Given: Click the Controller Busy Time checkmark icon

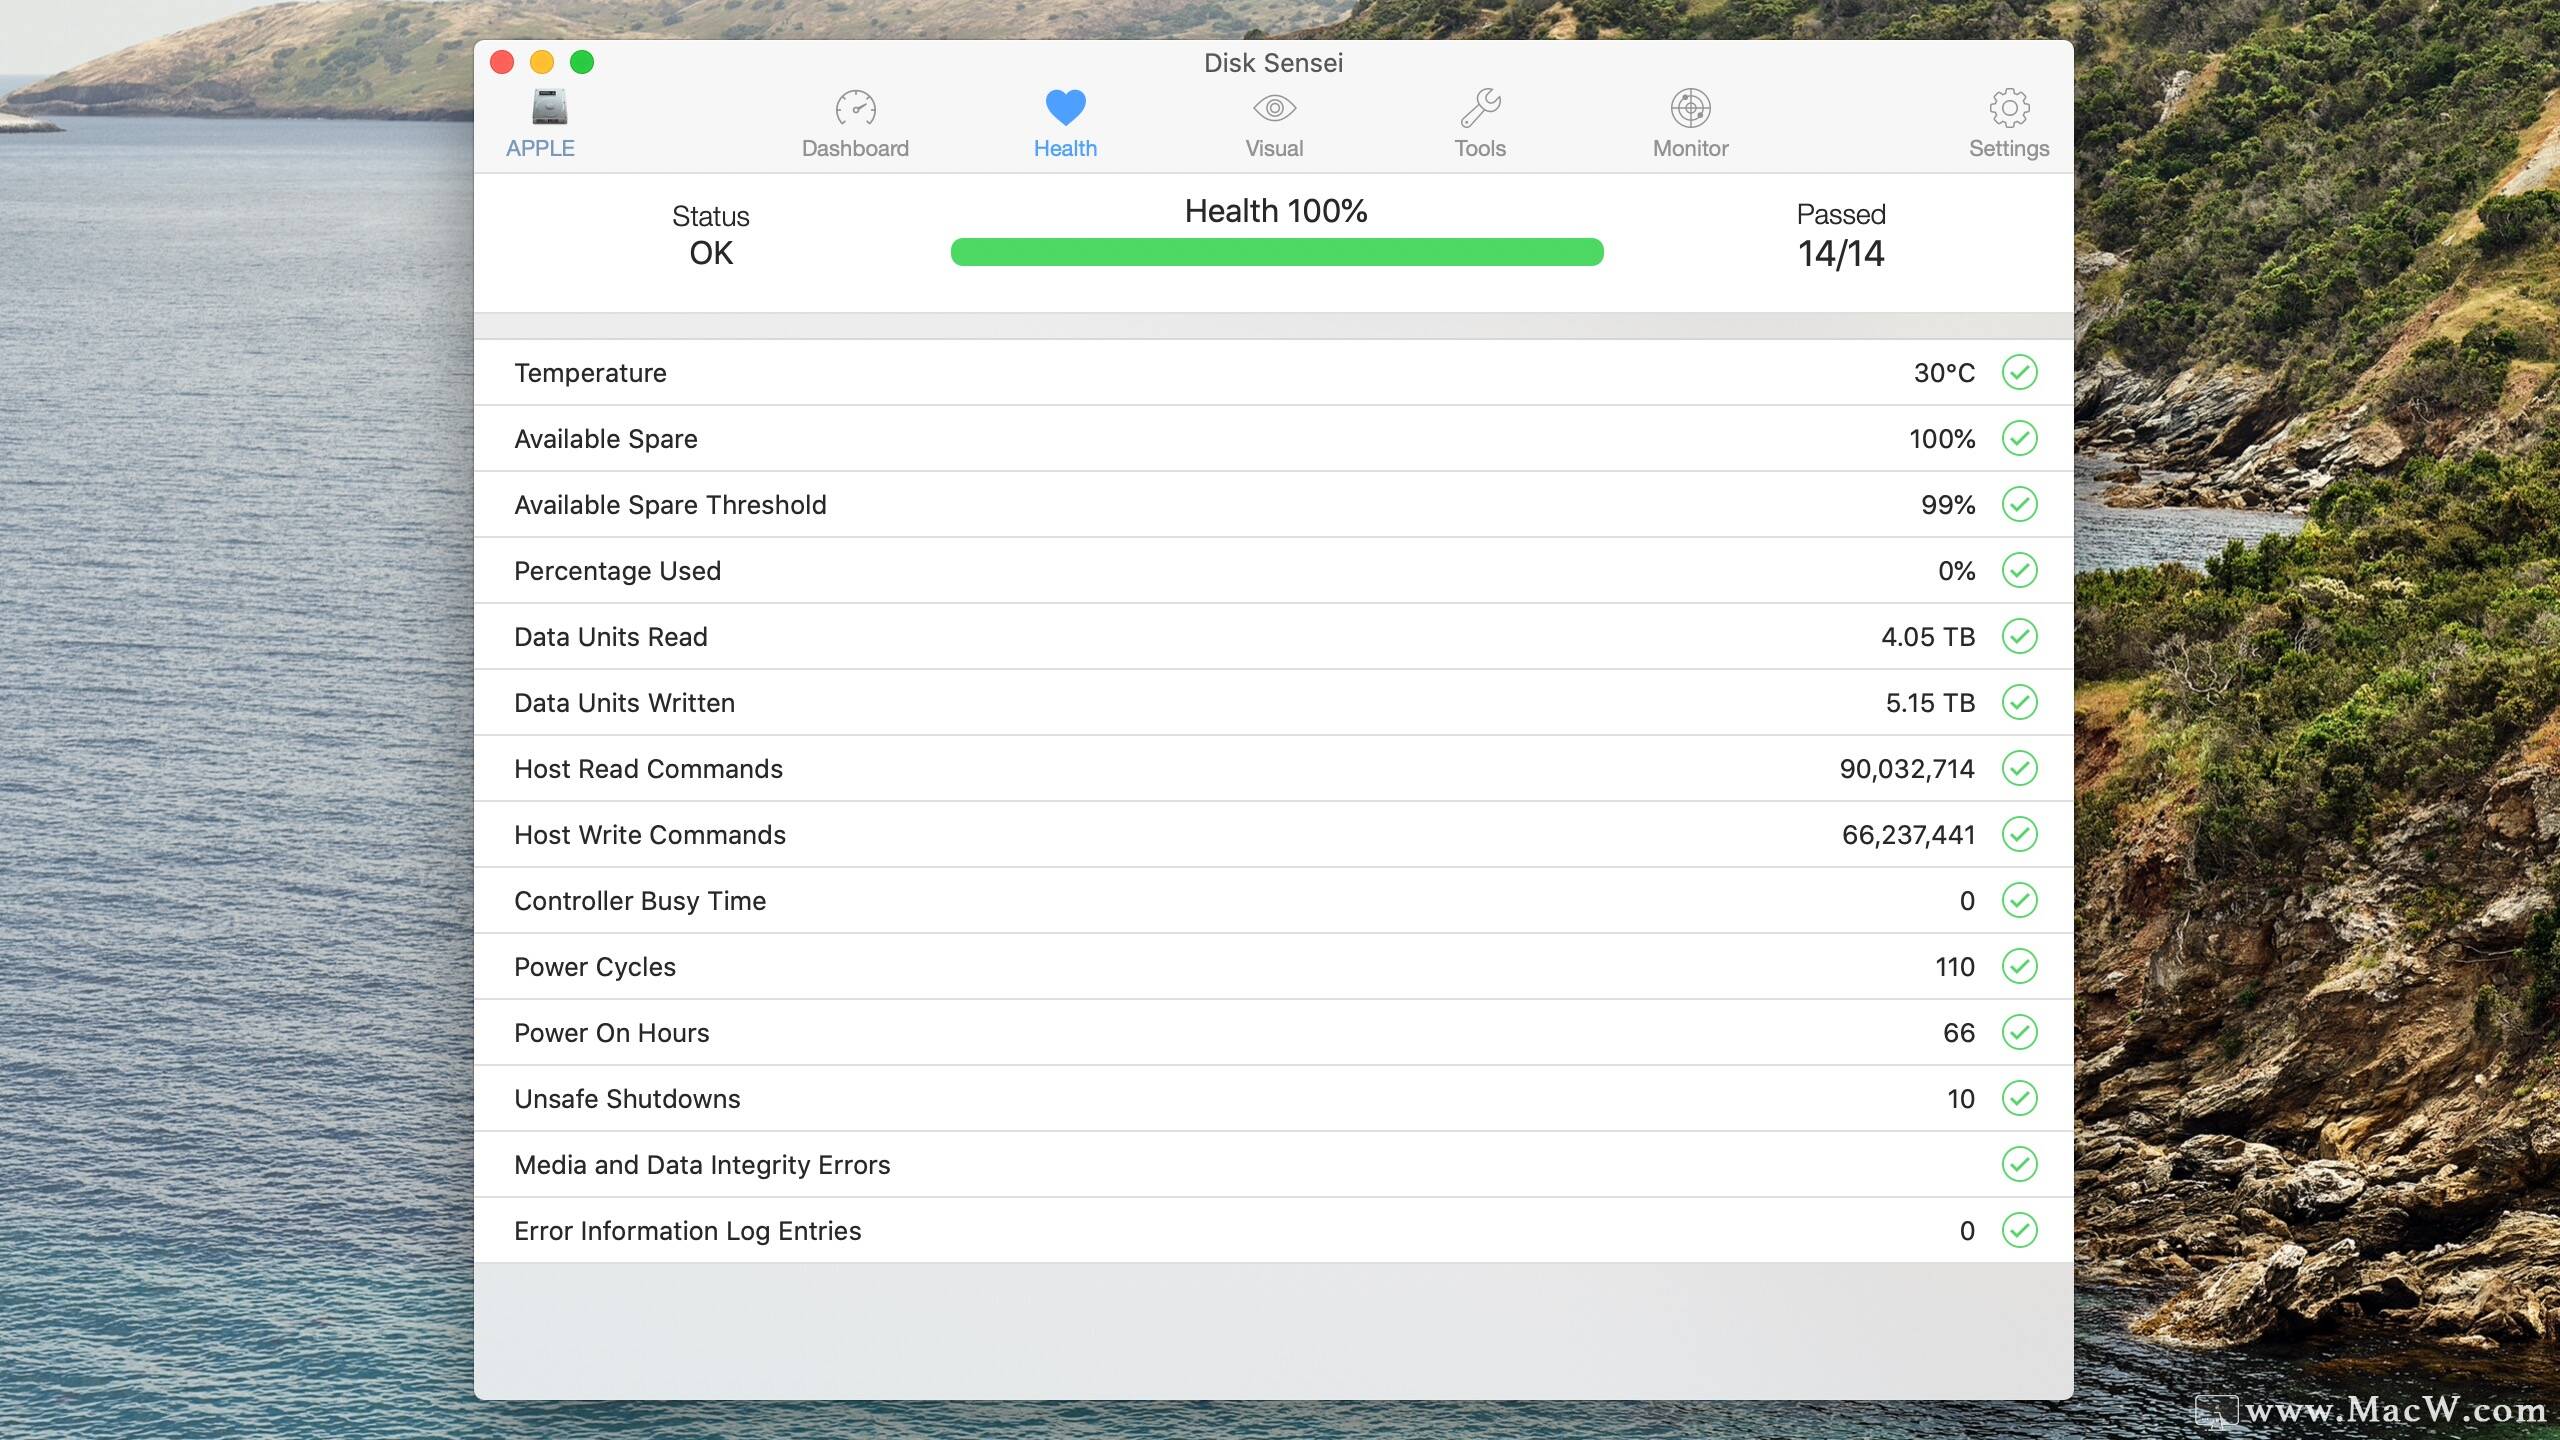Looking at the screenshot, I should (2019, 900).
